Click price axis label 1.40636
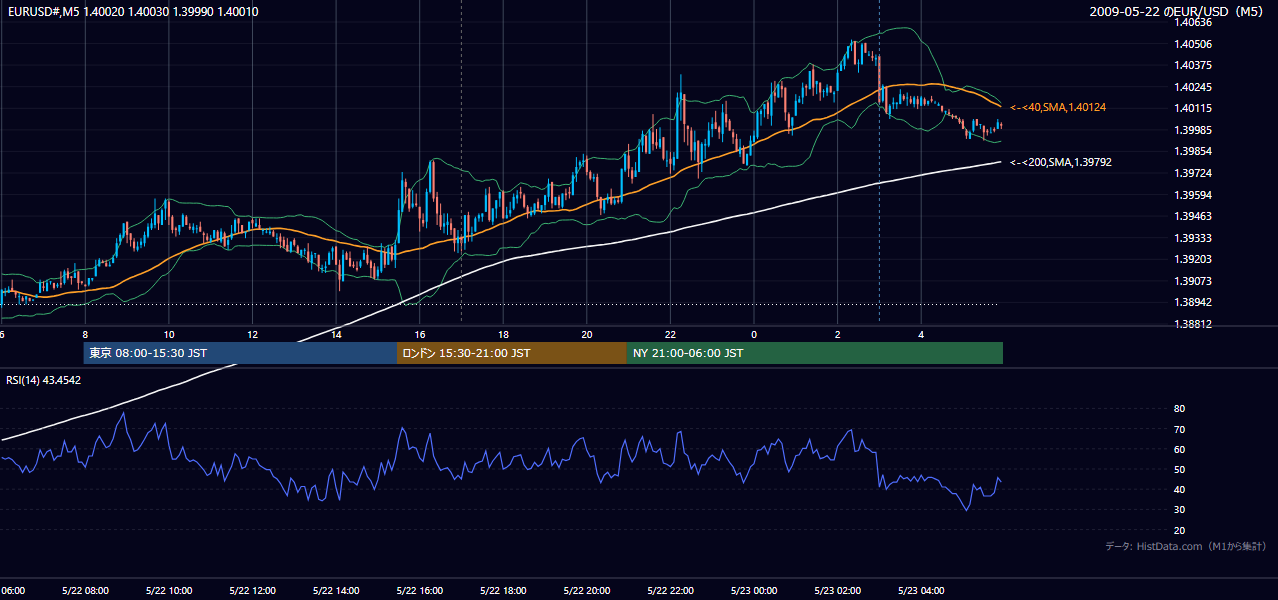The width and height of the screenshot is (1278, 600). [1192, 22]
